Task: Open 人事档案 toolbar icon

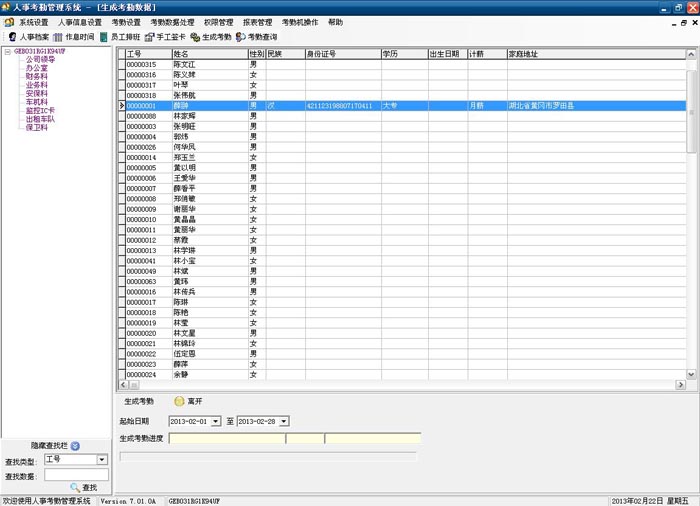Action: [28, 36]
